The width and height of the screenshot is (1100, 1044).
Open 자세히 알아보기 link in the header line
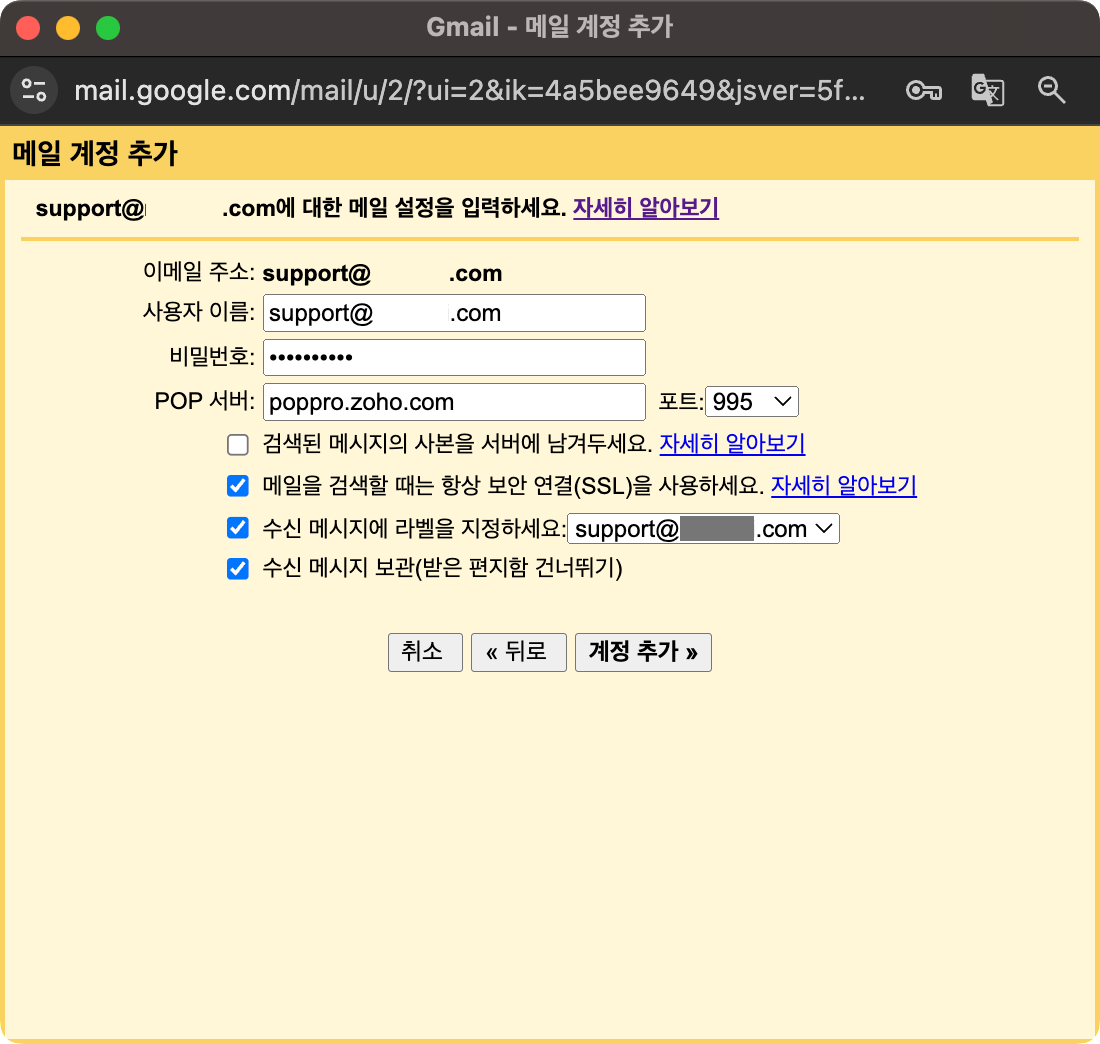[645, 208]
